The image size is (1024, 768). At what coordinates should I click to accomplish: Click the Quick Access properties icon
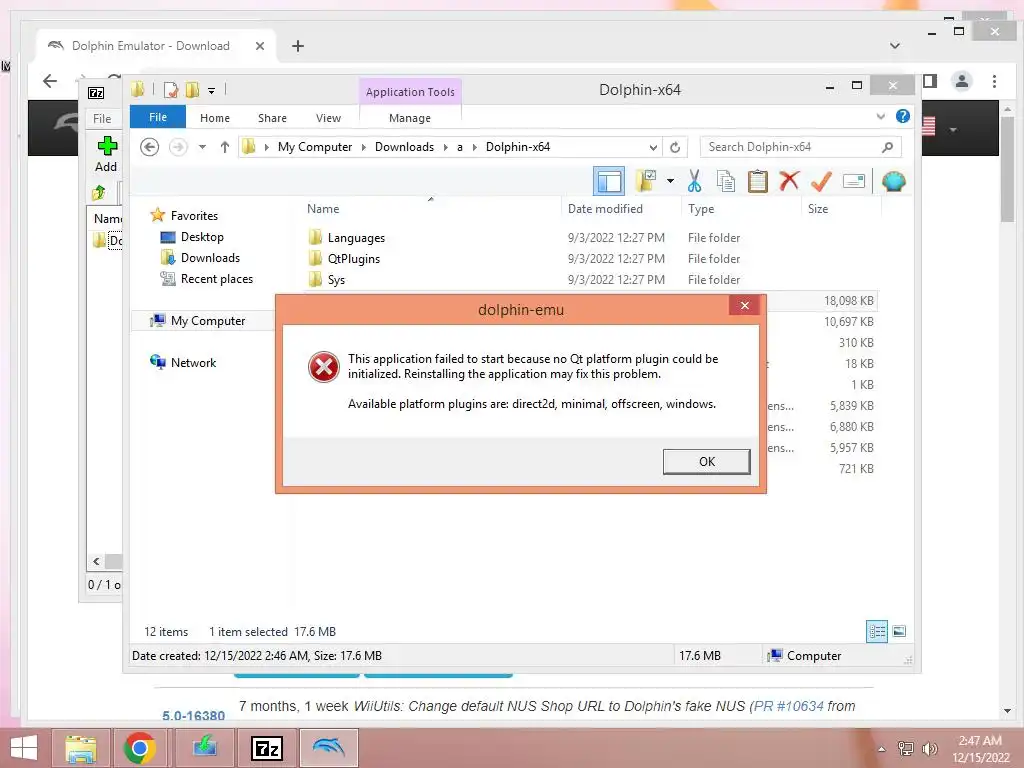pos(171,90)
